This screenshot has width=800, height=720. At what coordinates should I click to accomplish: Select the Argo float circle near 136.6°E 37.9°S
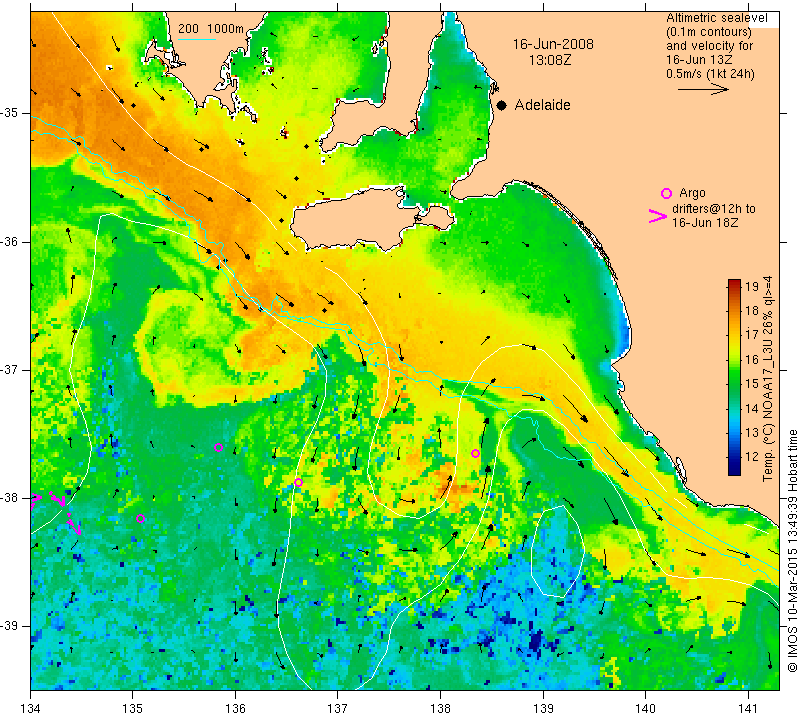[298, 483]
